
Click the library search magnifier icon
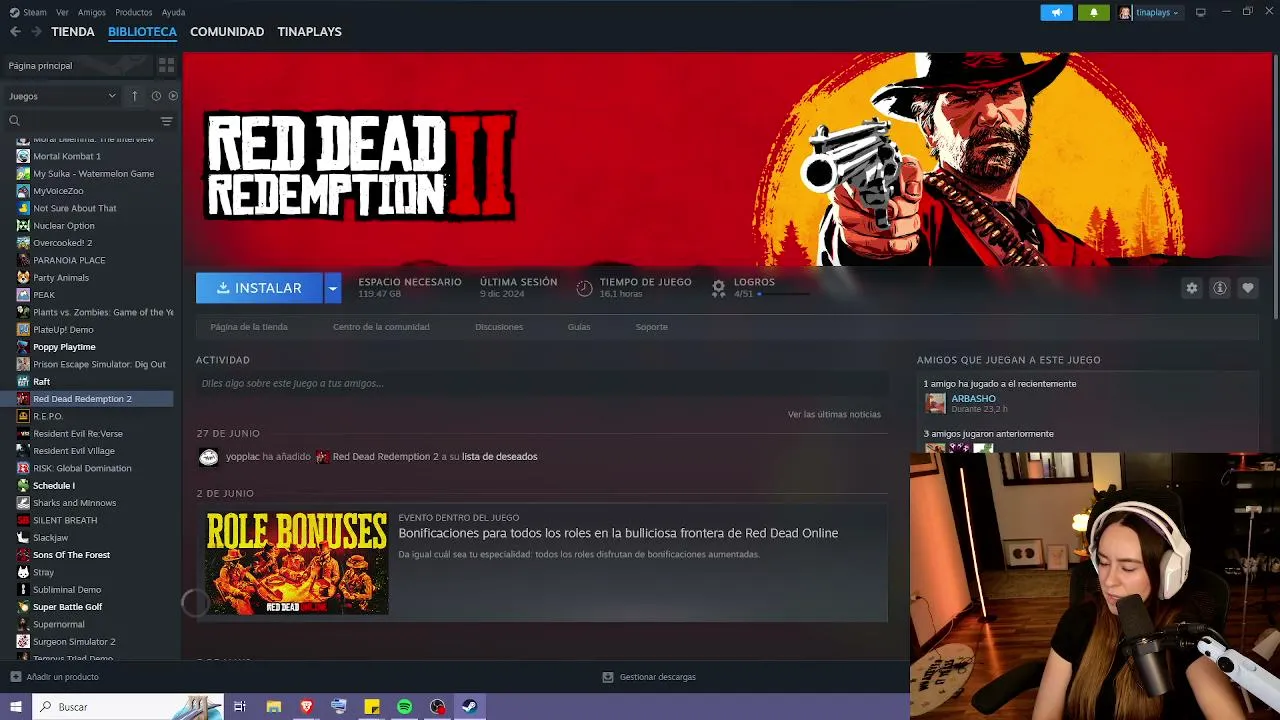[x=14, y=121]
